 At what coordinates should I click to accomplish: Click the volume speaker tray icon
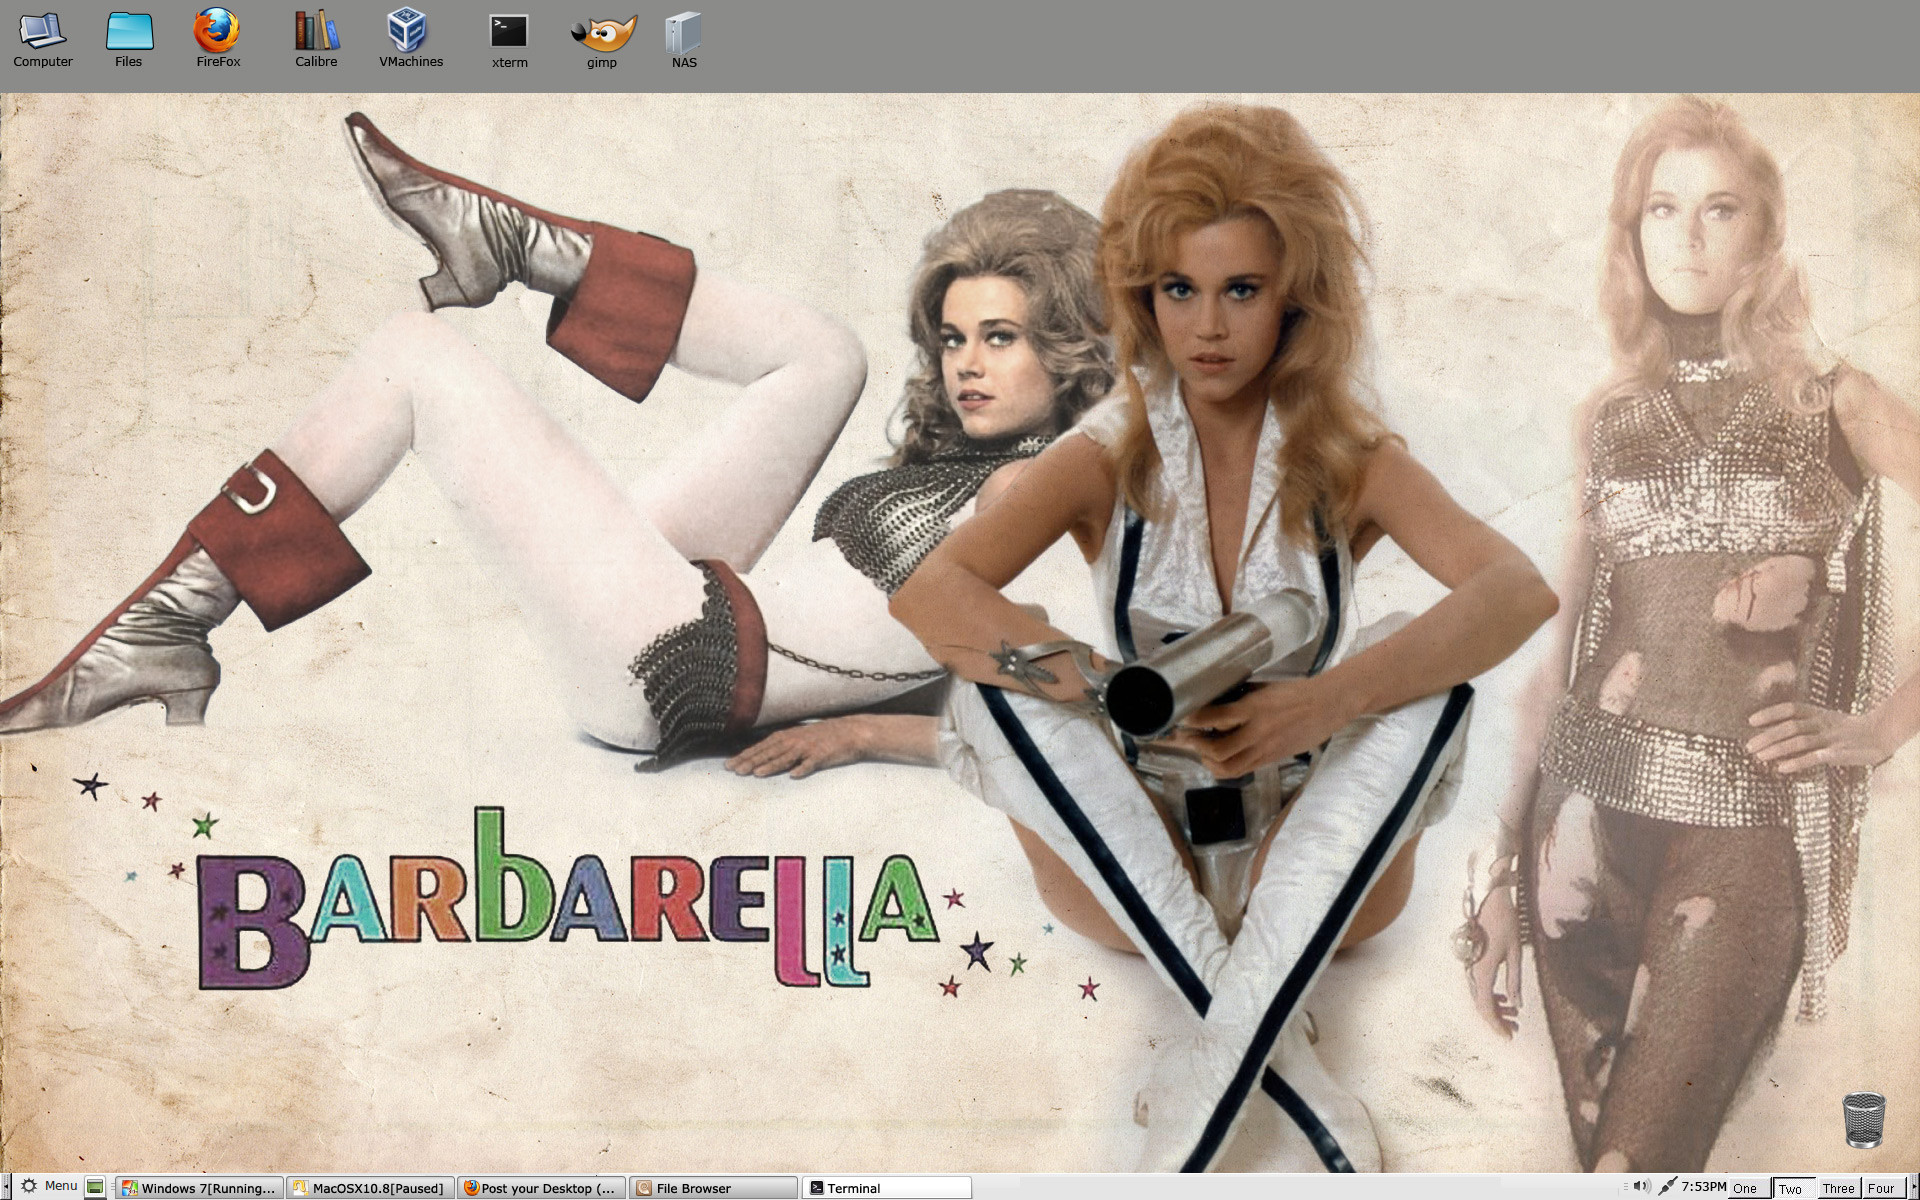(x=1641, y=1187)
